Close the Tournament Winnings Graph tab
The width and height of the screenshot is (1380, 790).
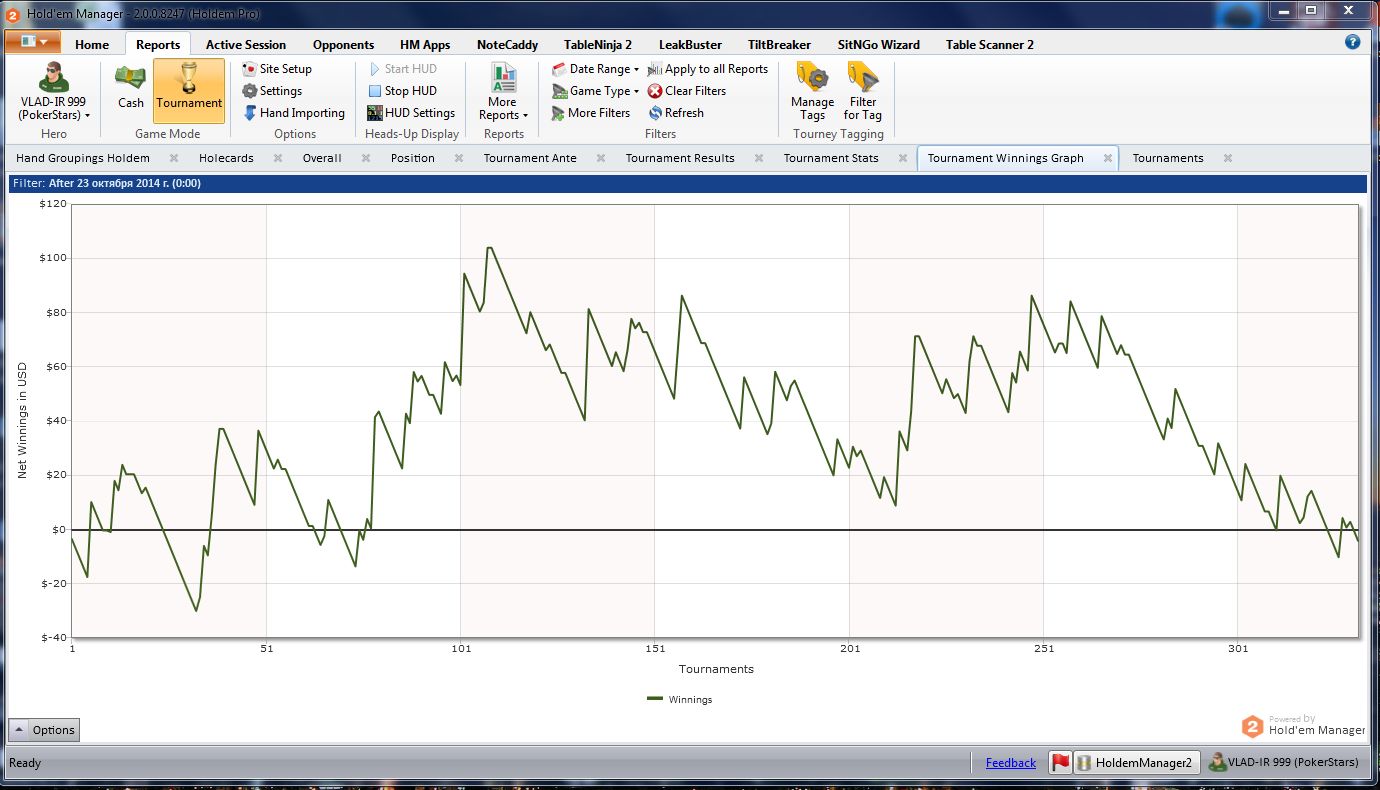1108,158
